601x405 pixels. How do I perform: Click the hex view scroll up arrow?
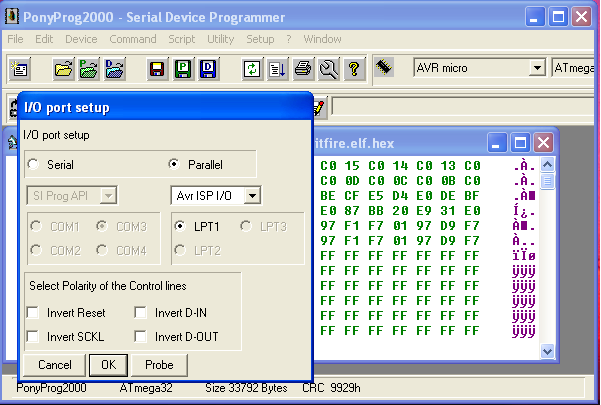(x=547, y=164)
